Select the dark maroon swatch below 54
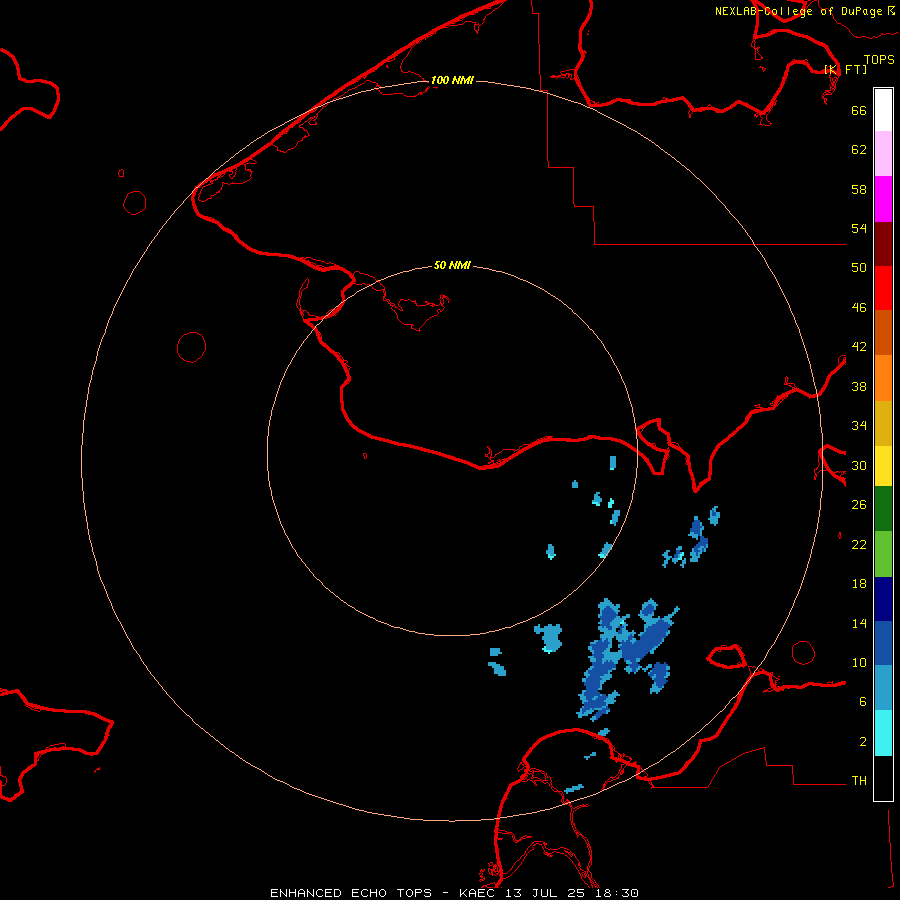 (x=883, y=244)
